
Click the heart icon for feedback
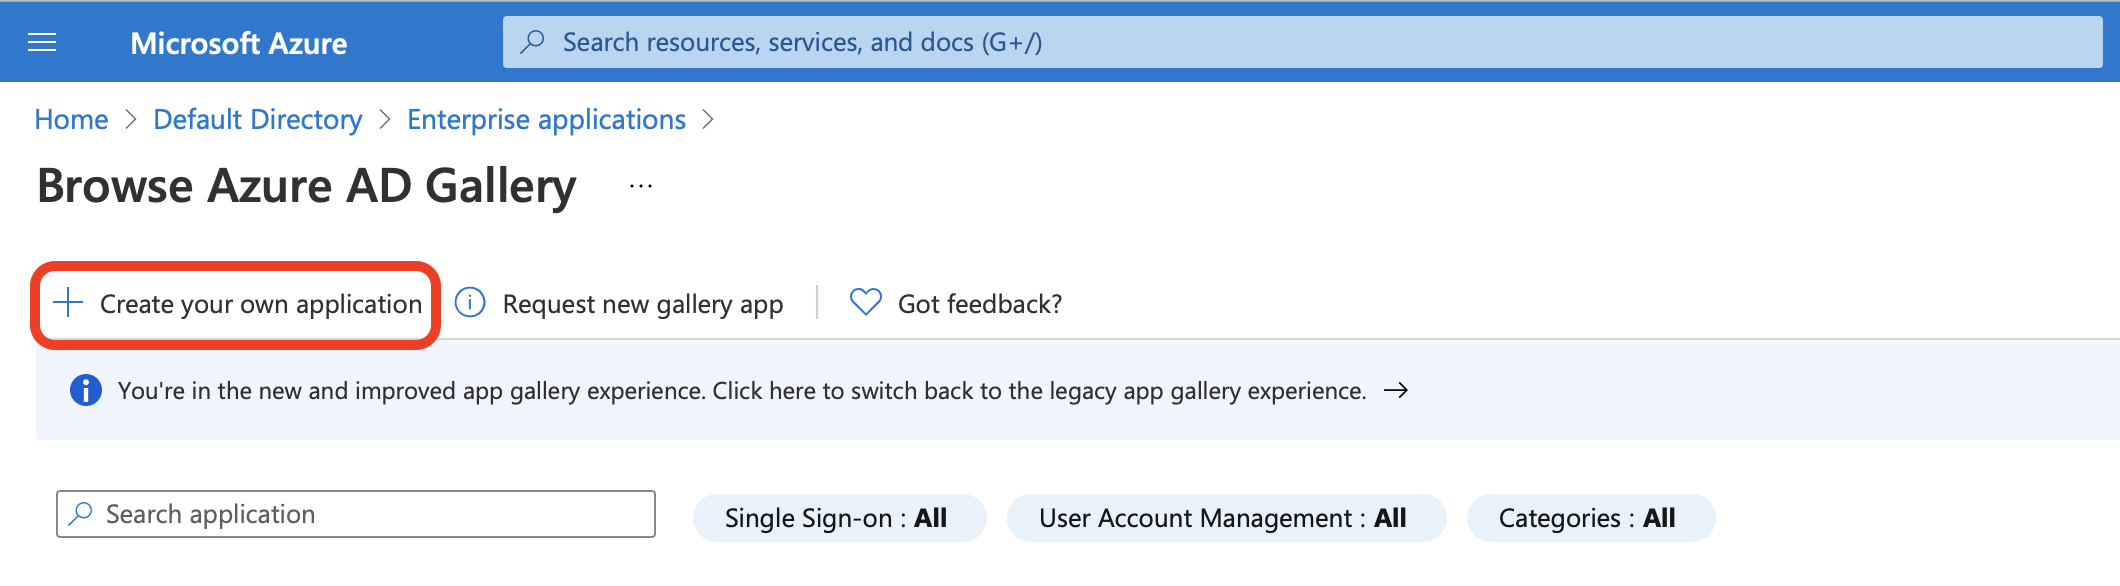pos(866,302)
